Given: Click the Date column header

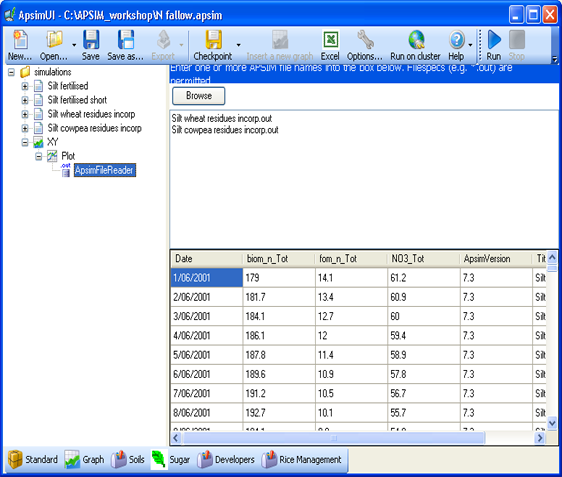Looking at the screenshot, I should (x=207, y=259).
